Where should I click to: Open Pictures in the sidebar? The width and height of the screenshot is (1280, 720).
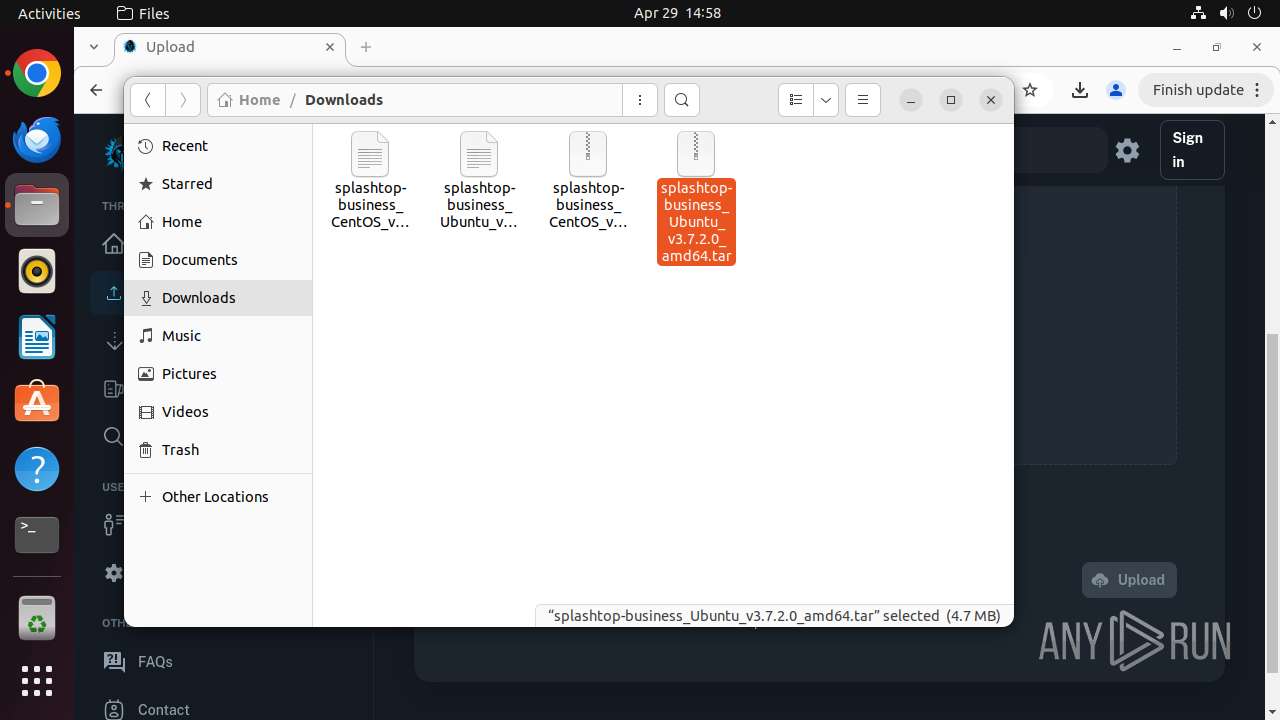tap(218, 374)
